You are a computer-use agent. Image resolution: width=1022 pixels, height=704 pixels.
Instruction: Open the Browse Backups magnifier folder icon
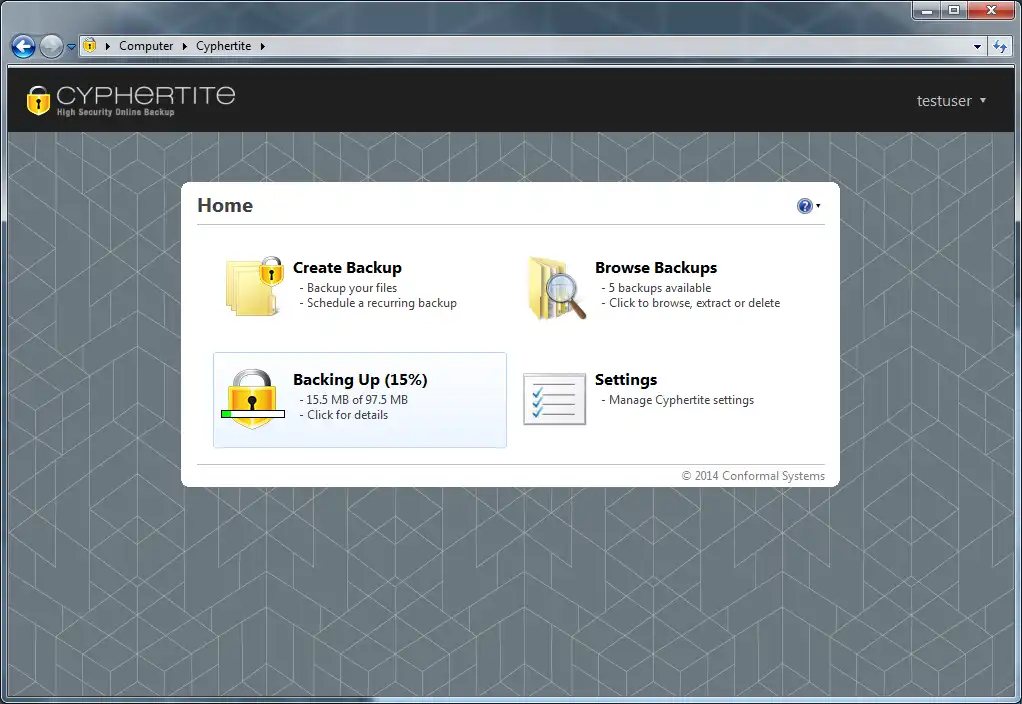coord(556,287)
